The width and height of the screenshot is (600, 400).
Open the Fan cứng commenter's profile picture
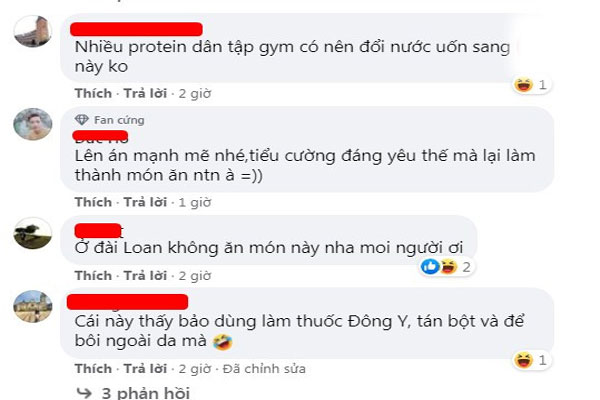(x=33, y=124)
